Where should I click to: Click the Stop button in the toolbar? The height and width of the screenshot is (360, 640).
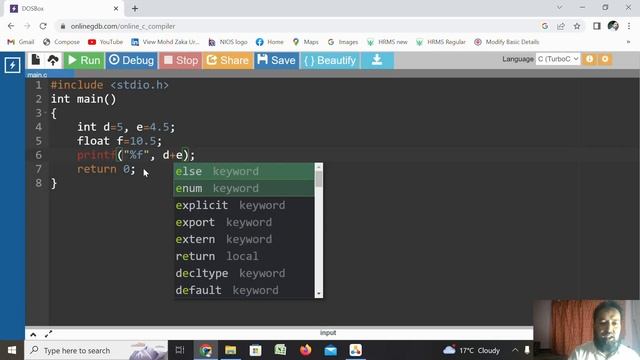coord(180,60)
